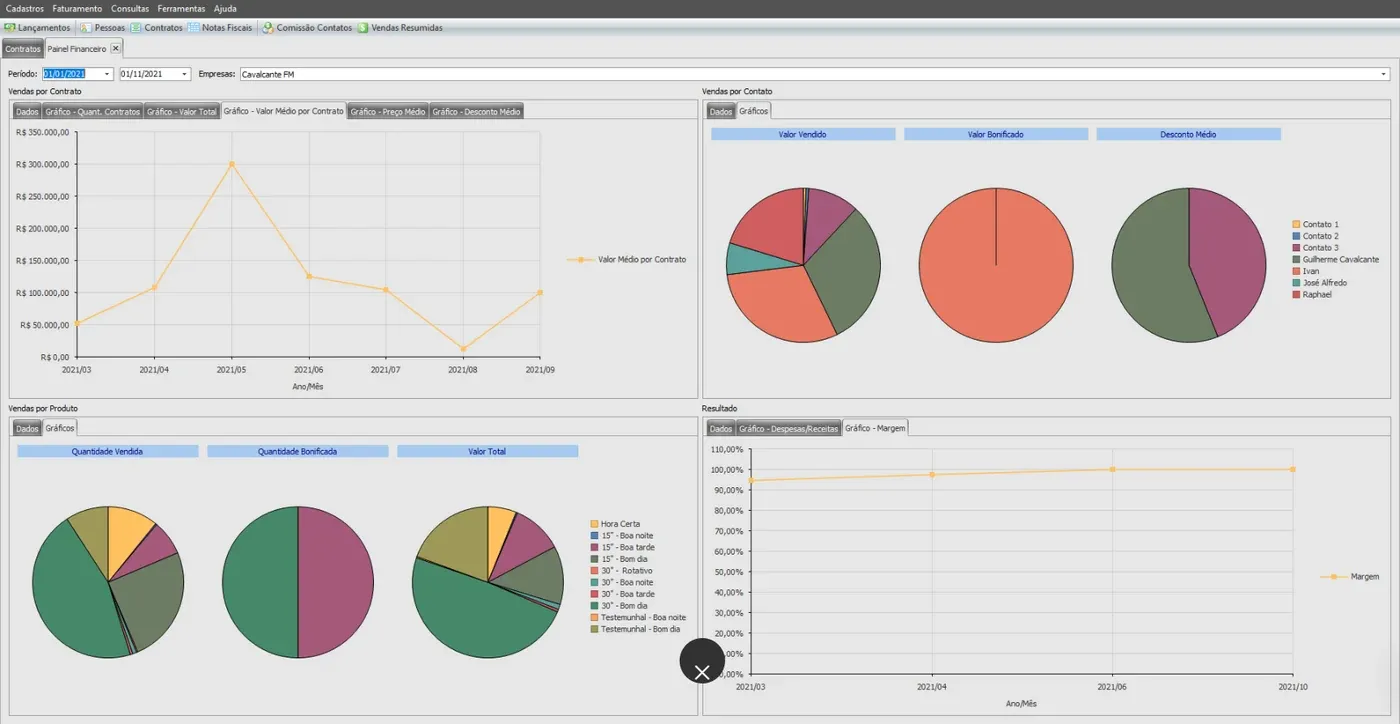
Task: Click the Margem legend entry
Action: 1349,577
